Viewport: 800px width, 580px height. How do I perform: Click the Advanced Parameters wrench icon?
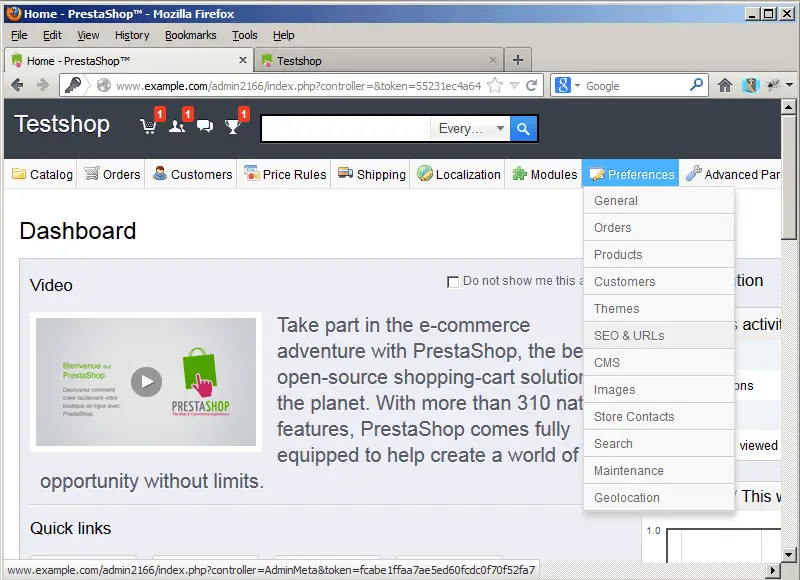point(693,173)
